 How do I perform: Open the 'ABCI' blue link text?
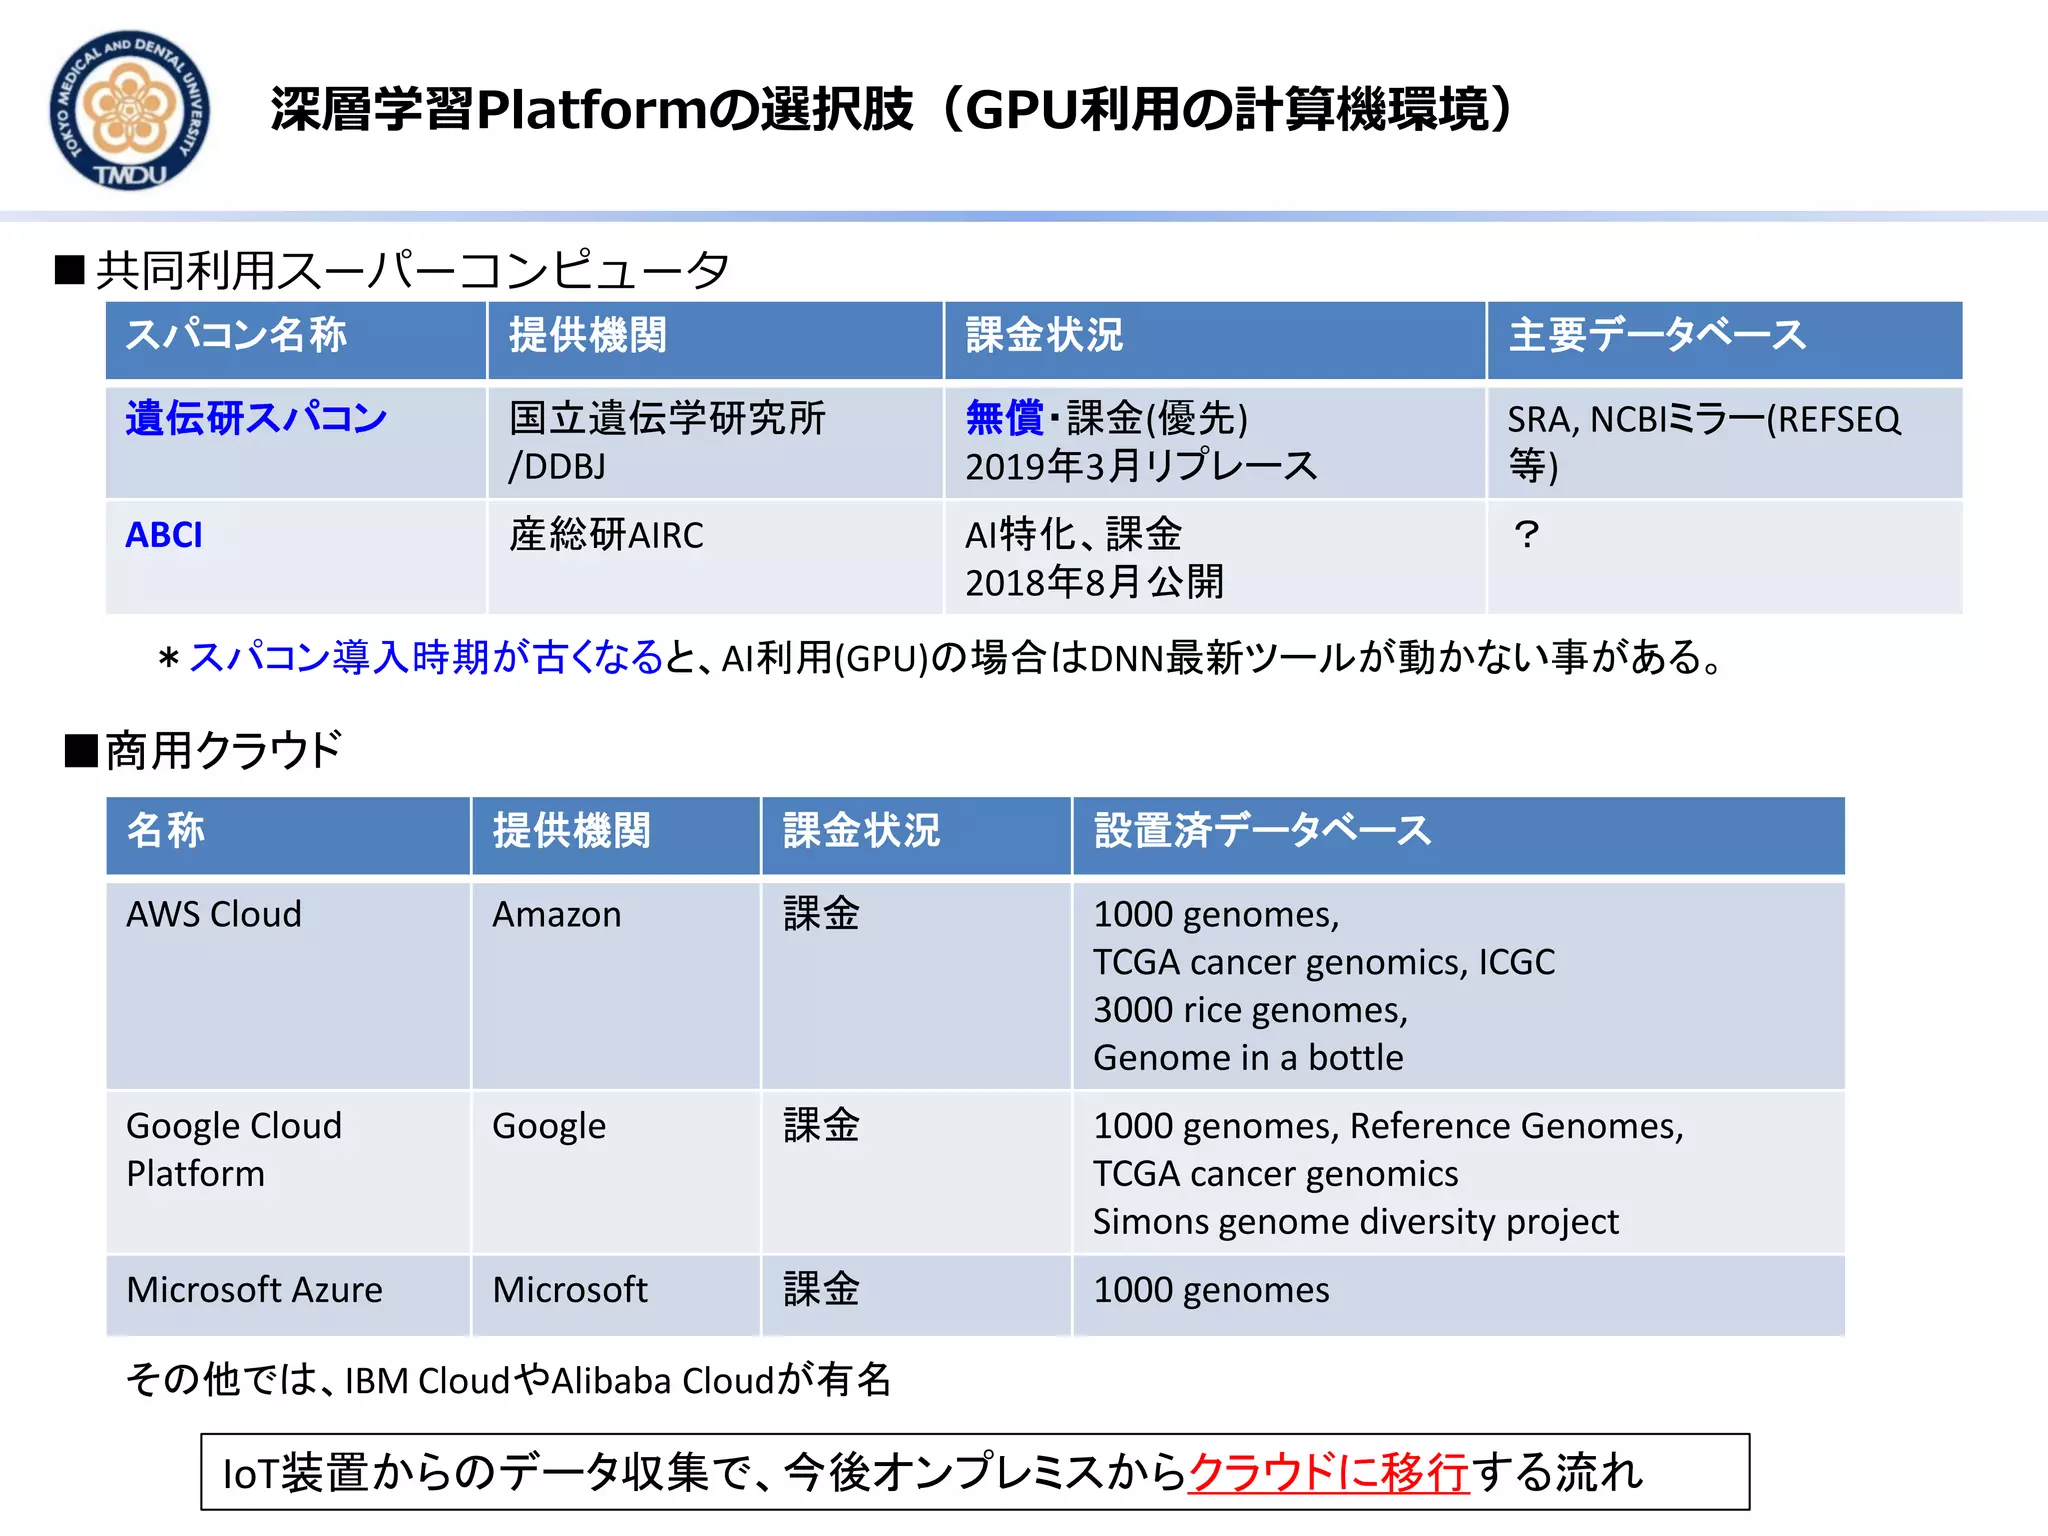[164, 535]
